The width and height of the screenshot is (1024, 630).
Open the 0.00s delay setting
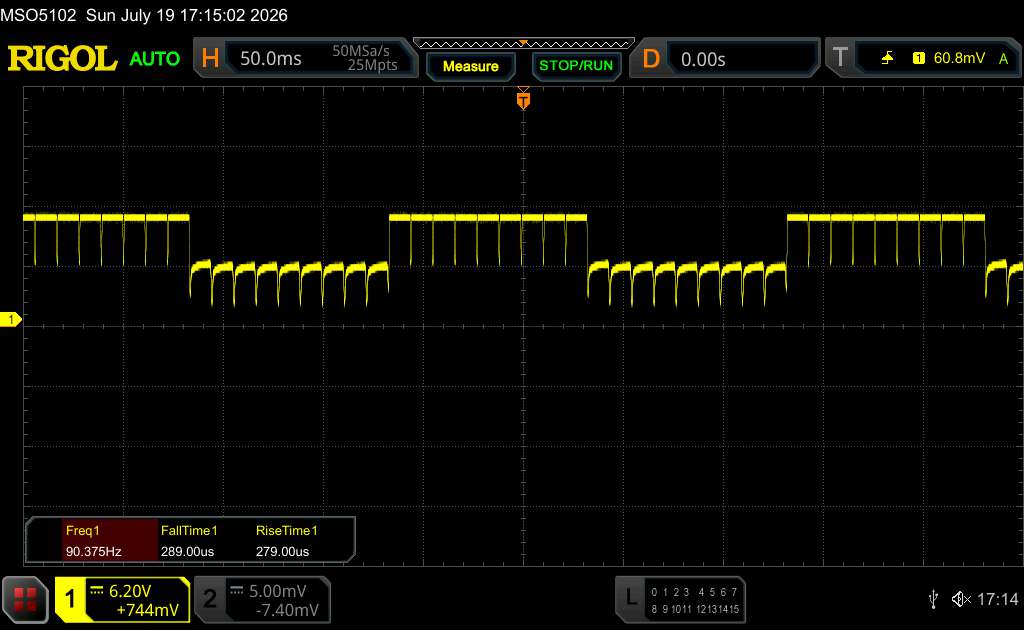tap(703, 59)
